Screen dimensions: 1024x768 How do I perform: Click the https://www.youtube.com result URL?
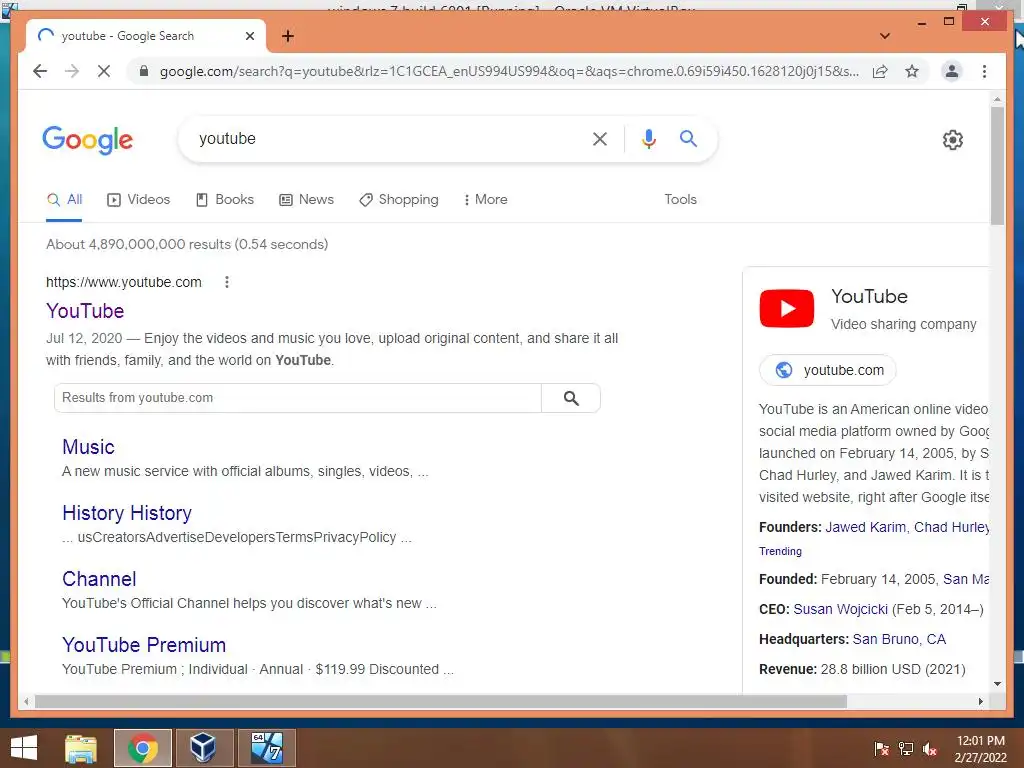123,282
